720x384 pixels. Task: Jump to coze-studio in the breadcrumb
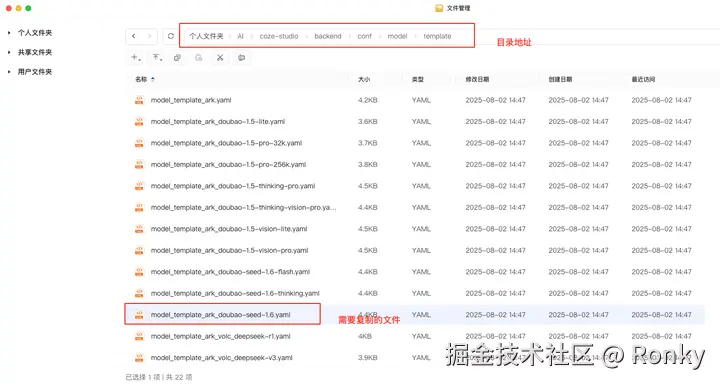(x=279, y=36)
